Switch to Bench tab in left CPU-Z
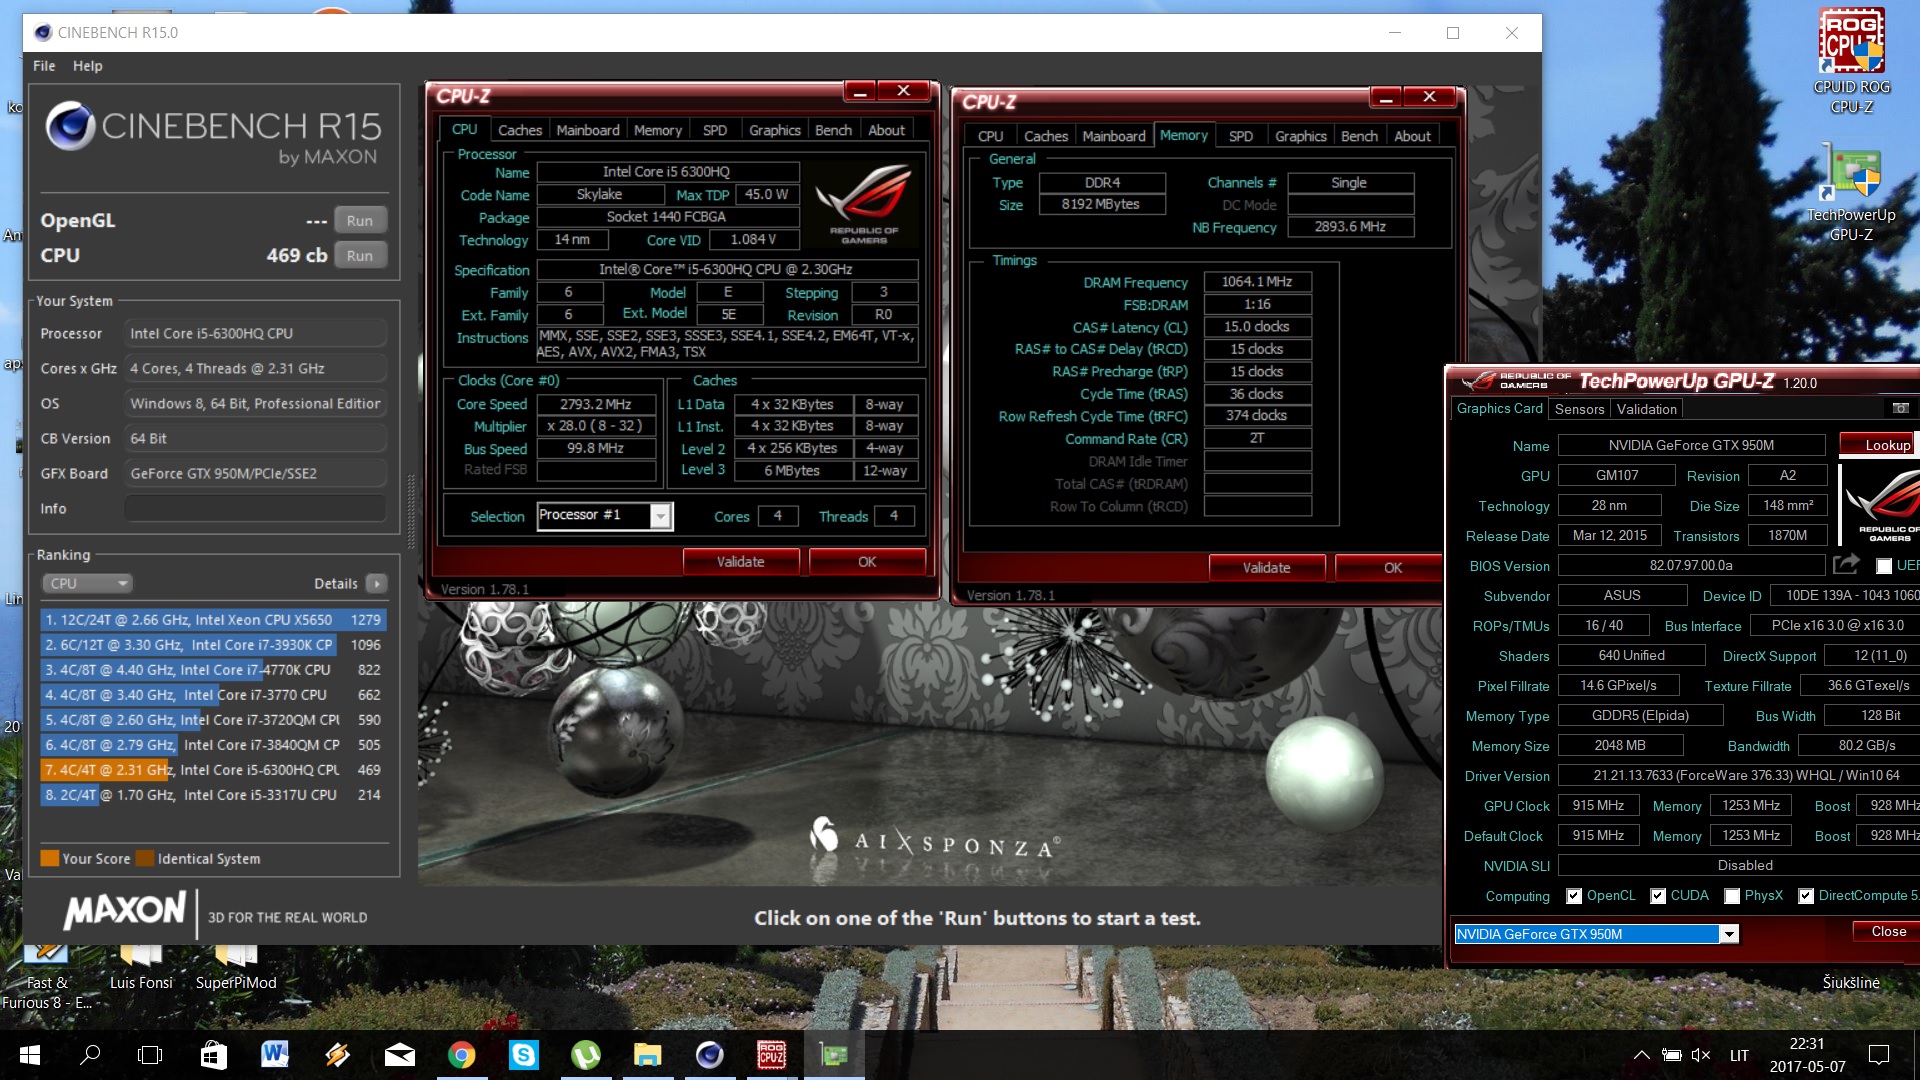1920x1080 pixels. [833, 130]
